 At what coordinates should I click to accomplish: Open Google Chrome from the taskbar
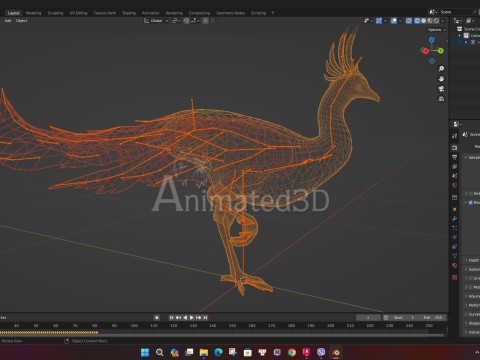292,352
